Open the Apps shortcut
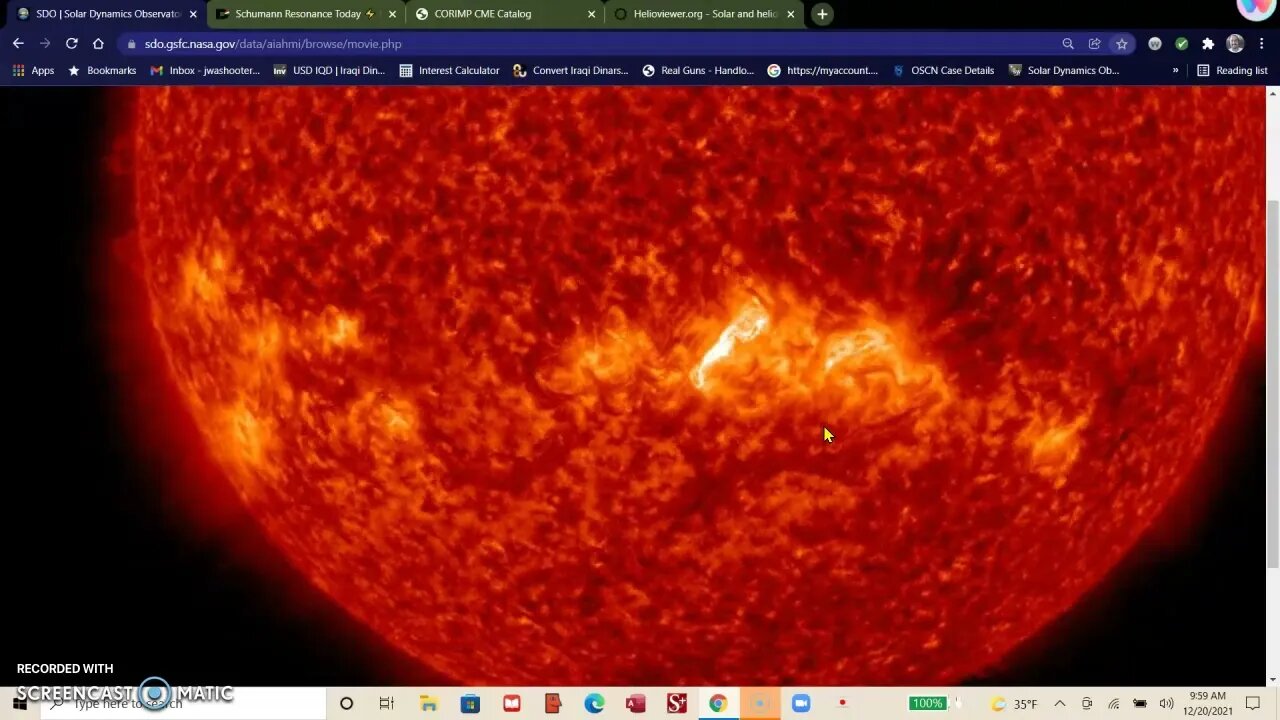This screenshot has height=720, width=1280. point(33,71)
